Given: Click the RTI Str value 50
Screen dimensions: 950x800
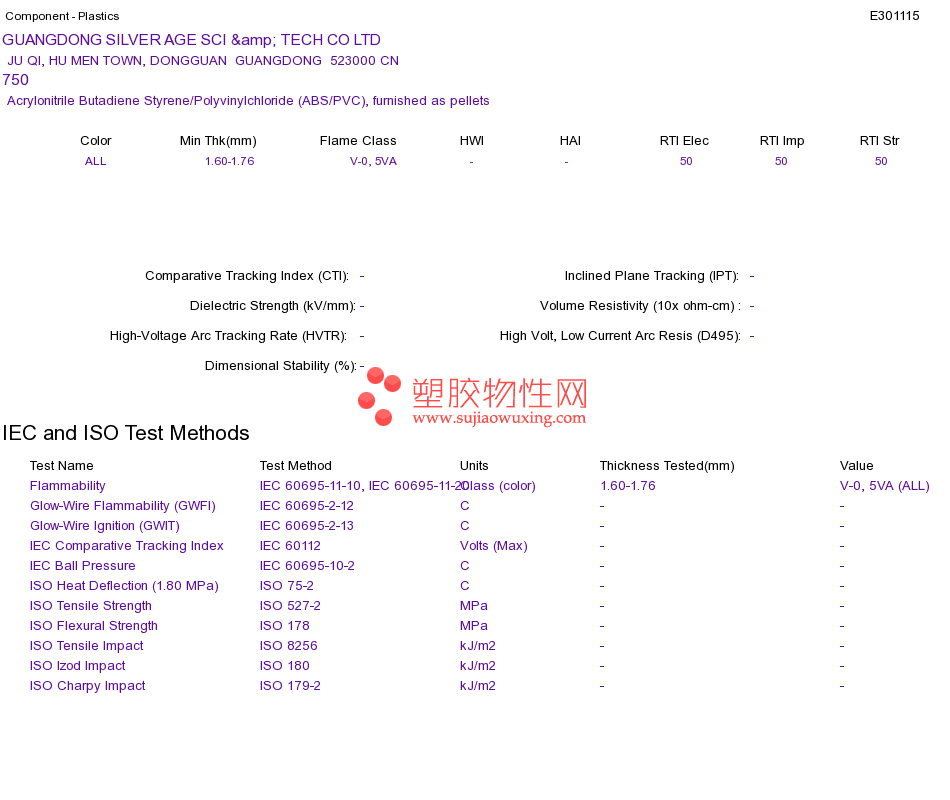Looking at the screenshot, I should coord(881,161).
